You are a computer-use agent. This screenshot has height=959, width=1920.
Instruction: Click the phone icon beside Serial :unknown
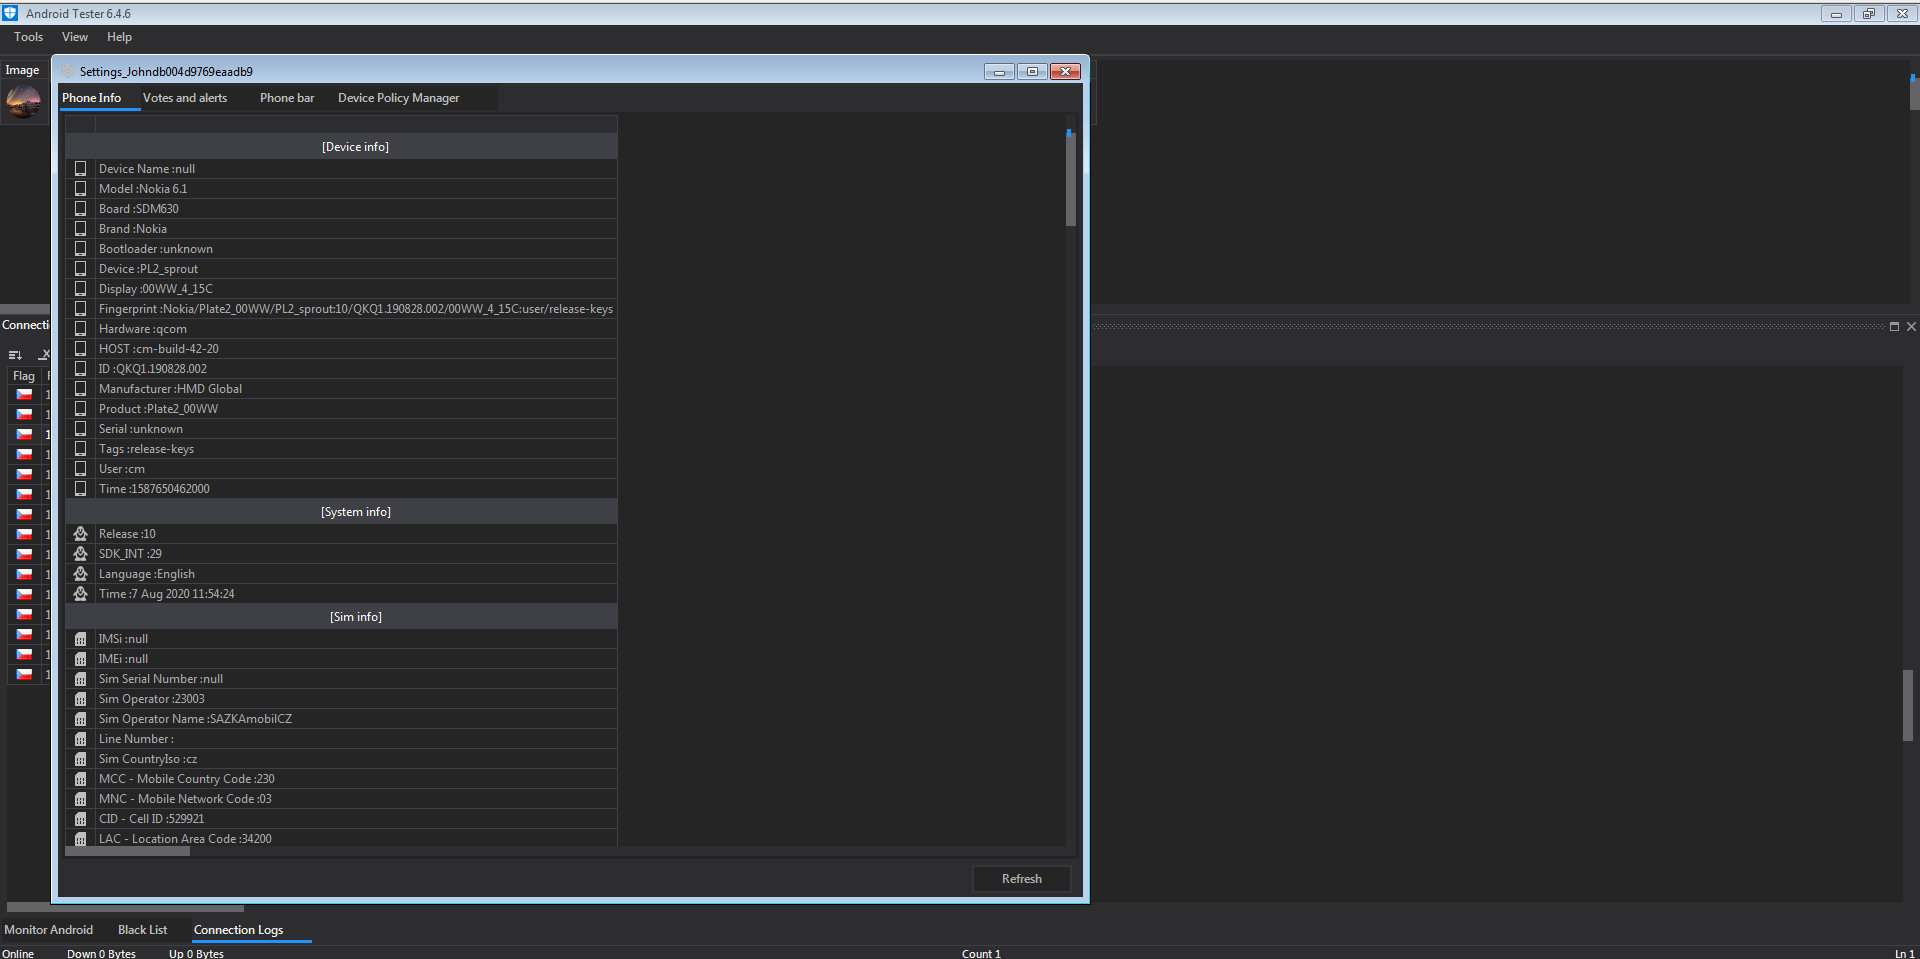click(81, 429)
